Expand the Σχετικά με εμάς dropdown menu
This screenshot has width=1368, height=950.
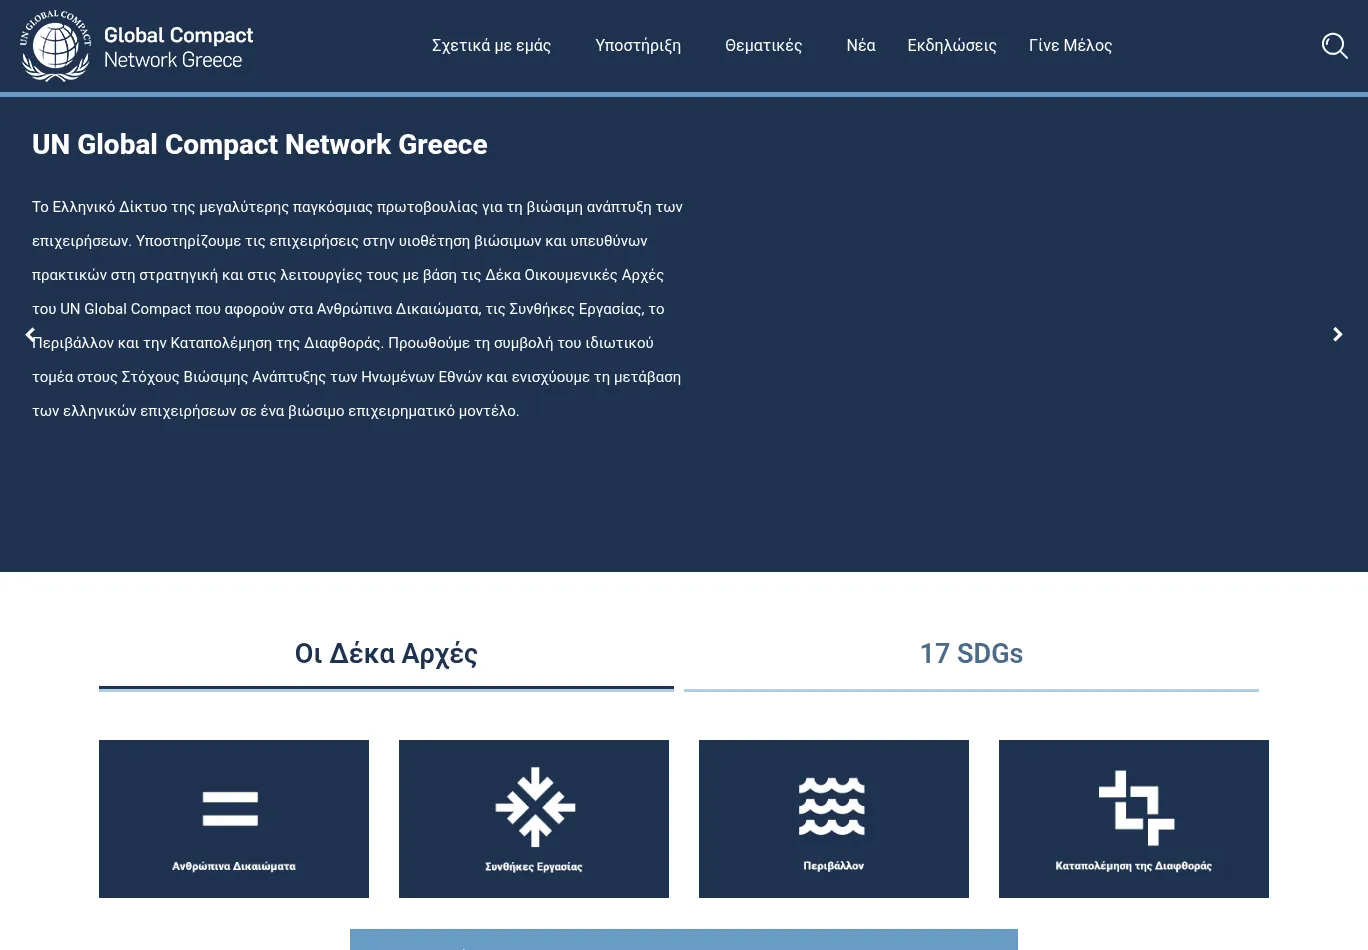491,45
